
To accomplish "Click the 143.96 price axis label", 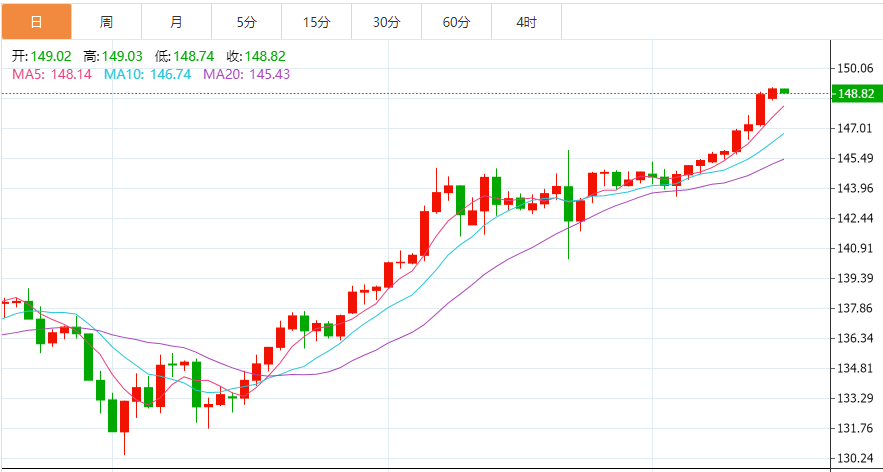I will coord(857,188).
